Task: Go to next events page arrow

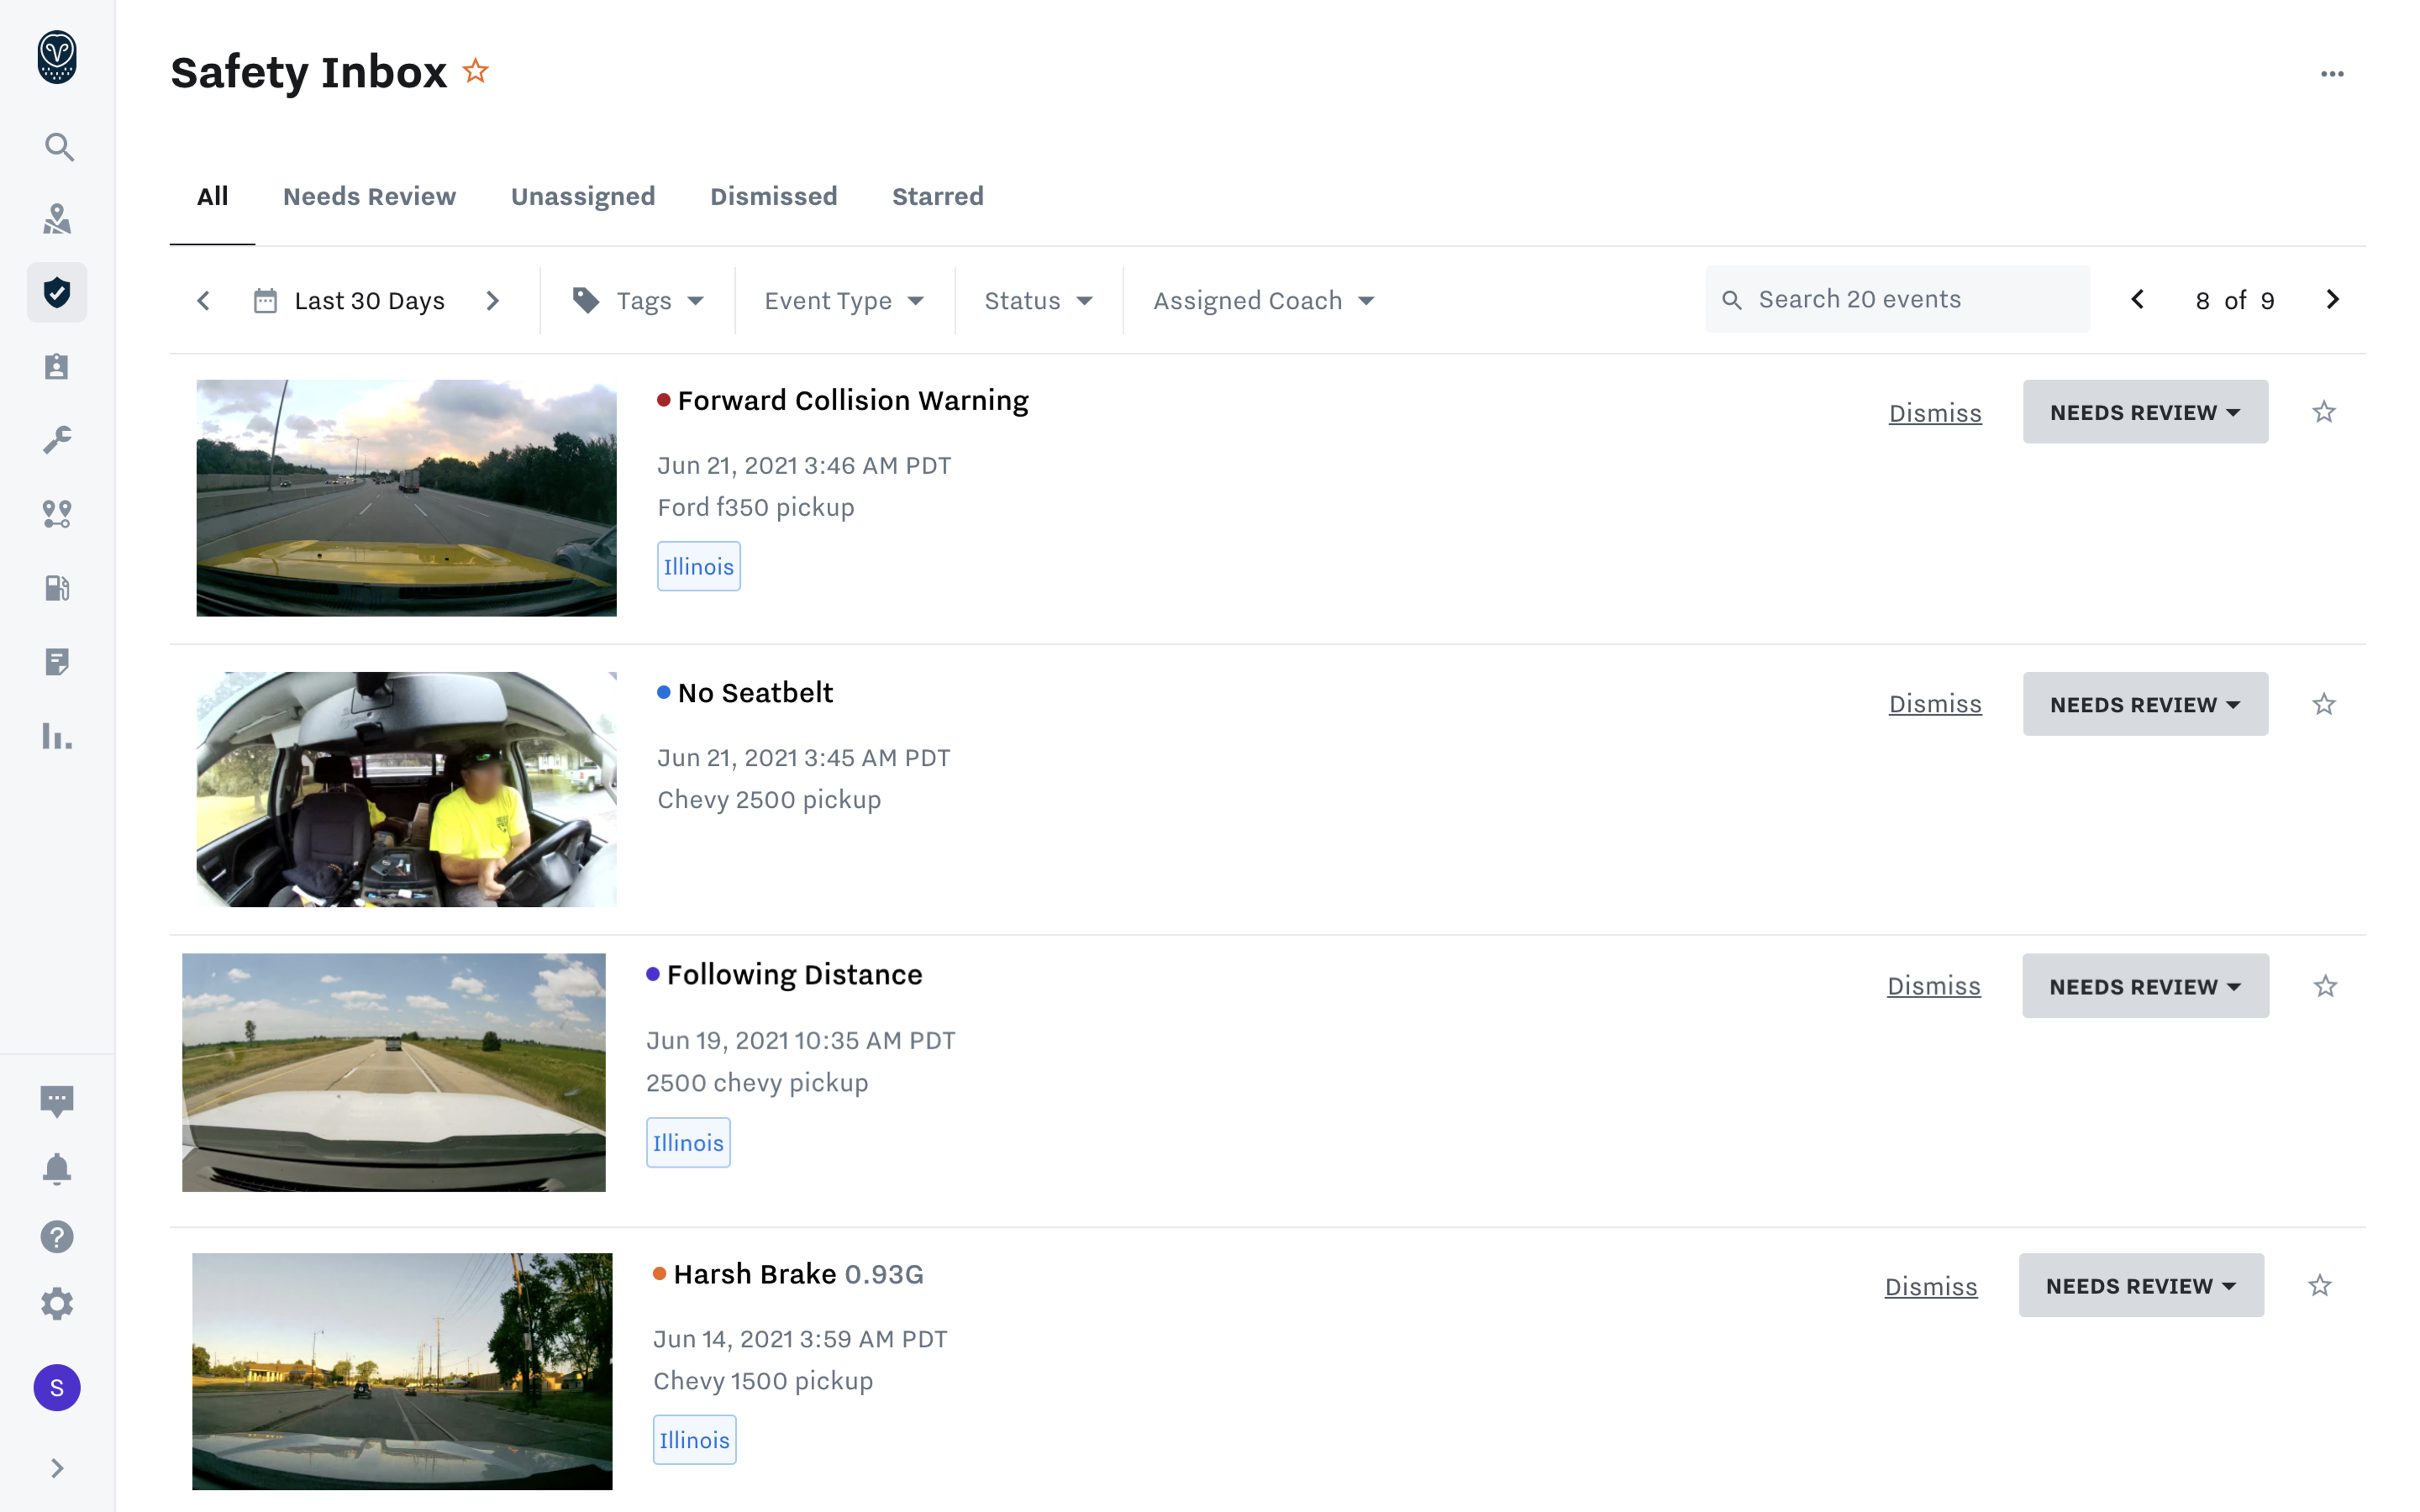Action: pos(2332,299)
